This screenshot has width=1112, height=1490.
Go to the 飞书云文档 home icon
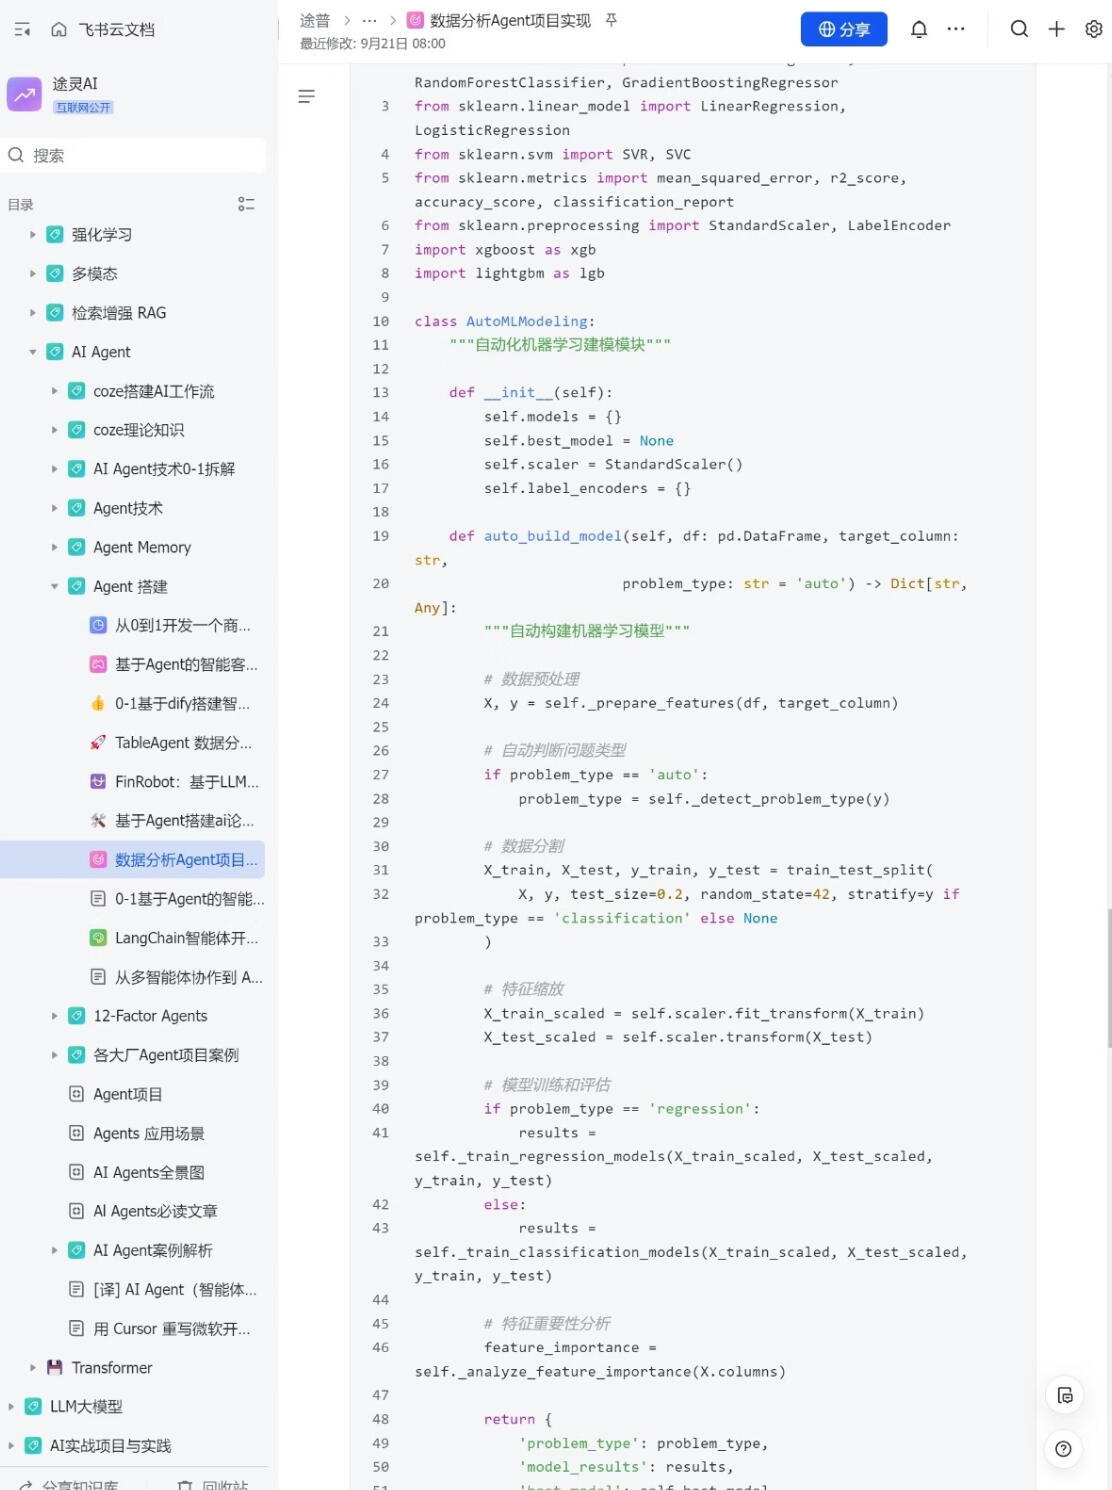(x=59, y=30)
